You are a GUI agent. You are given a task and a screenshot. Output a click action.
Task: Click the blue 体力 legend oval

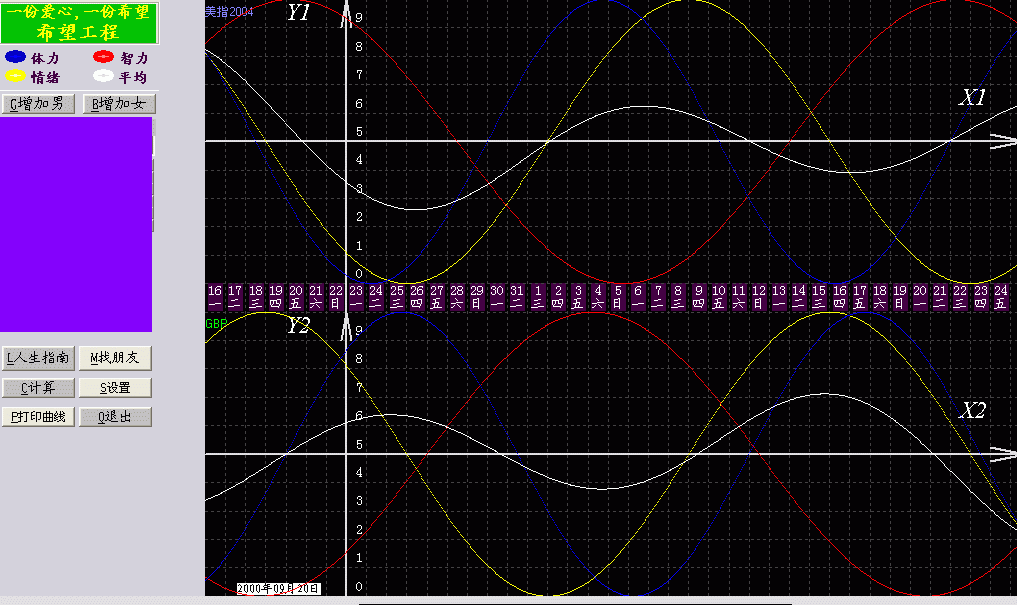[x=15, y=57]
